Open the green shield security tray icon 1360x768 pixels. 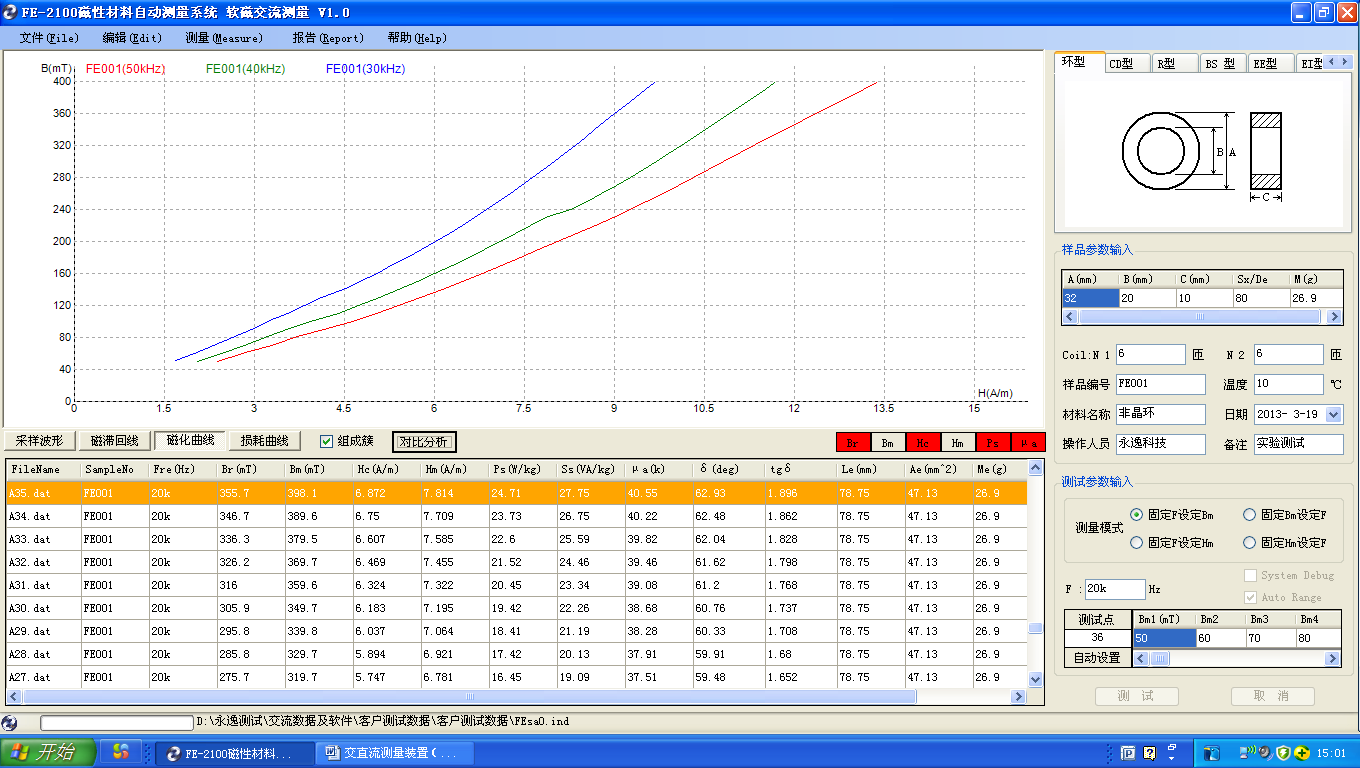coord(1283,752)
